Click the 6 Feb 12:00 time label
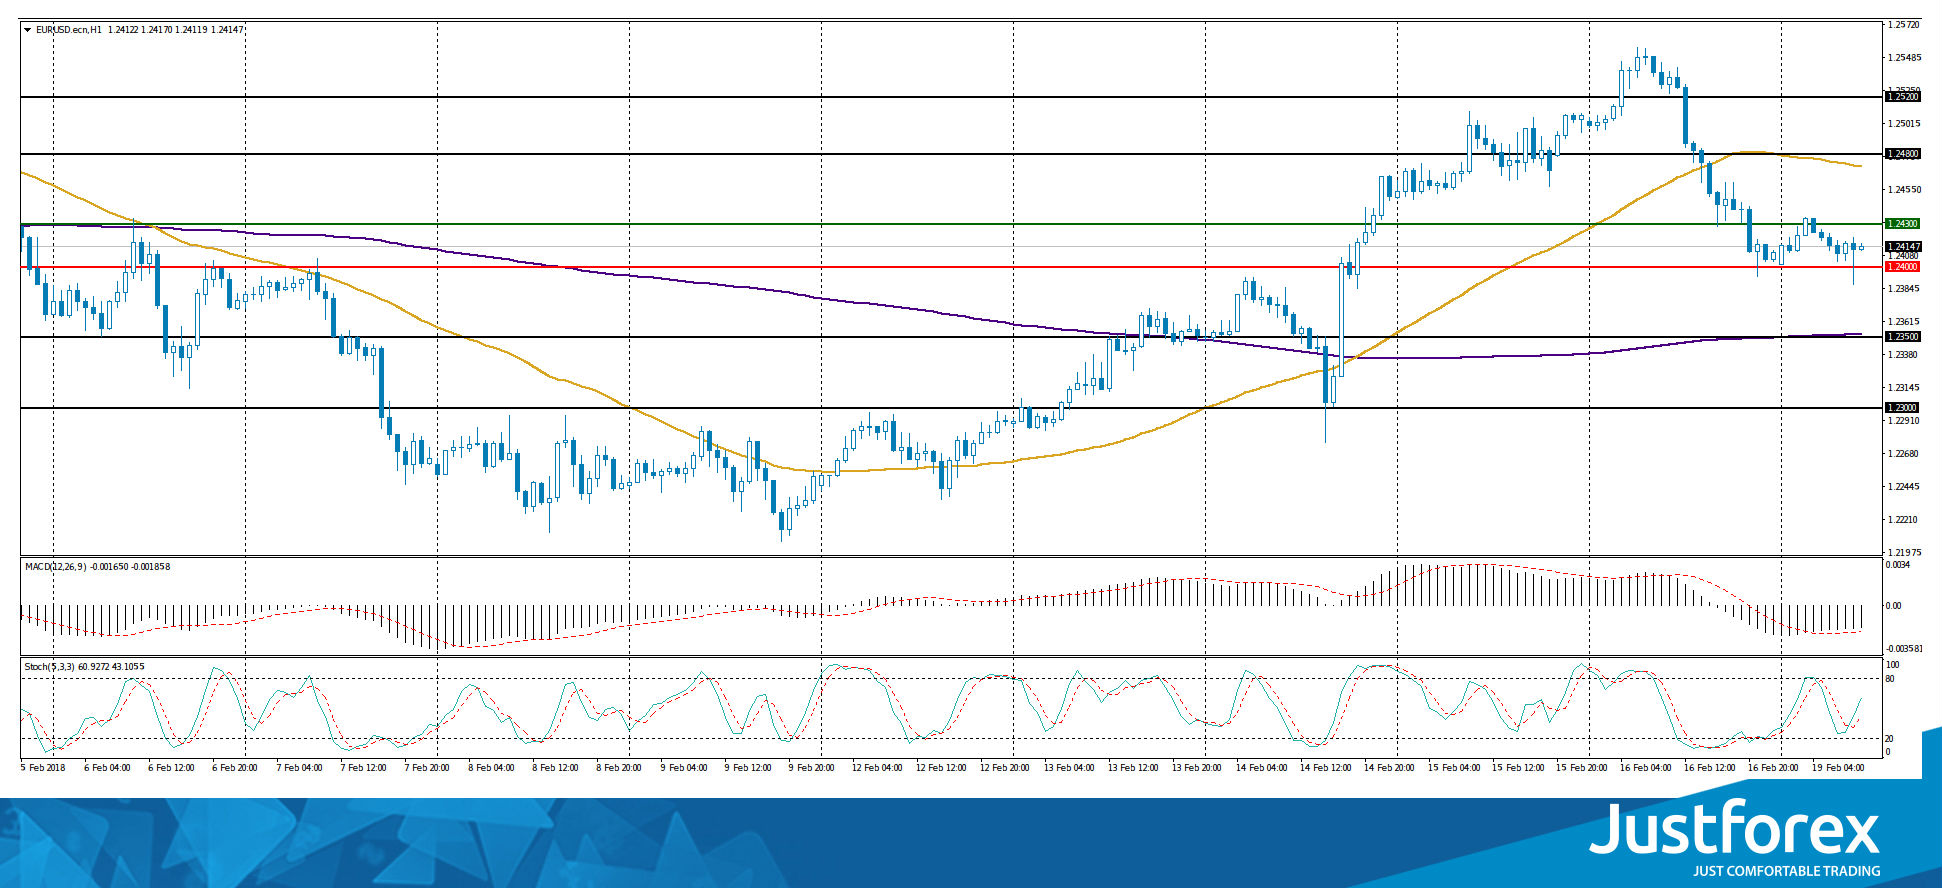The height and width of the screenshot is (888, 1942). (171, 768)
